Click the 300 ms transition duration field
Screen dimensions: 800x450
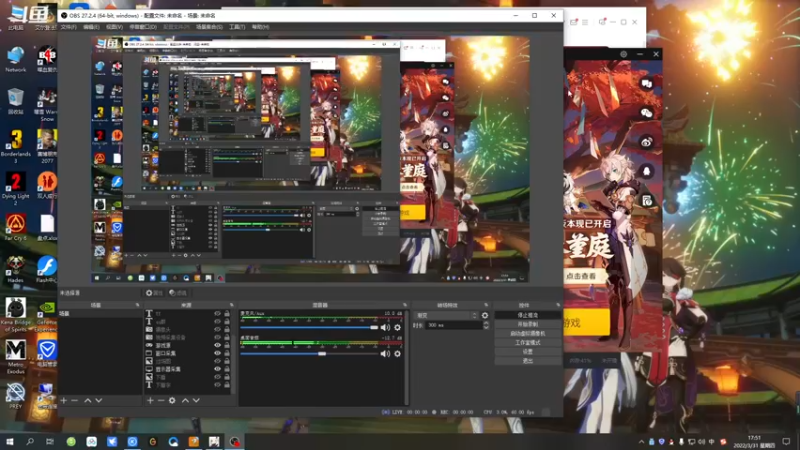pos(453,325)
